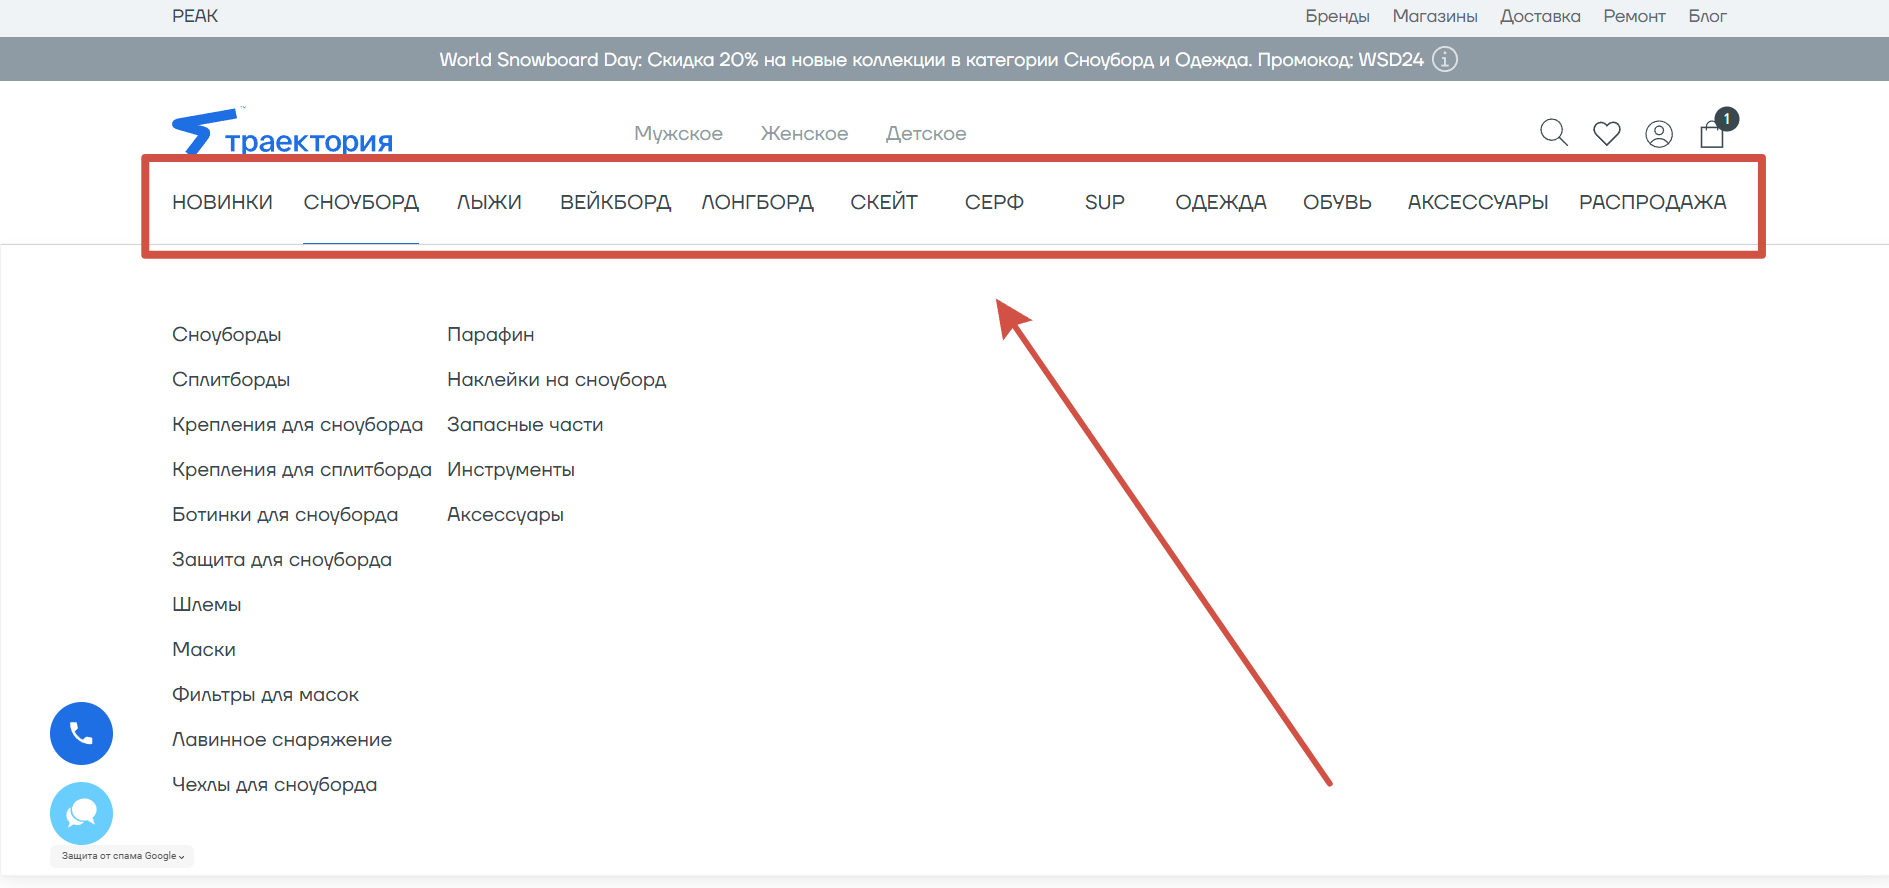Open the ВЕЙКБОРД category menu
Viewport: 1889px width, 888px height.
coord(615,202)
